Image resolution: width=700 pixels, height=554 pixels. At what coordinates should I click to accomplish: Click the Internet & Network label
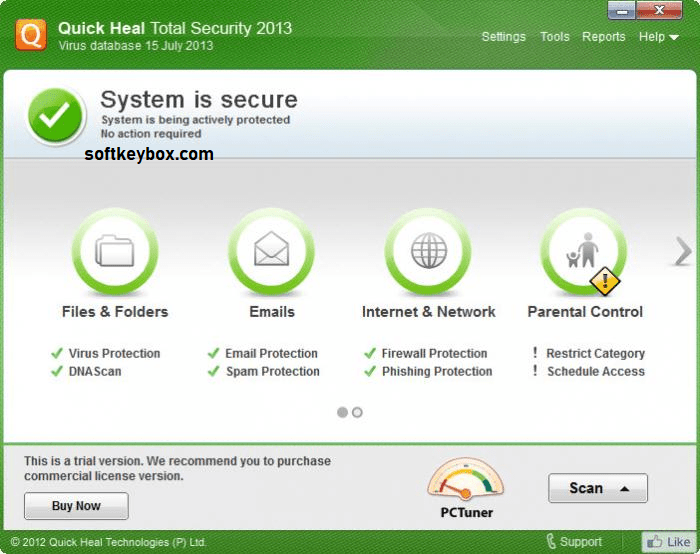coord(429,312)
